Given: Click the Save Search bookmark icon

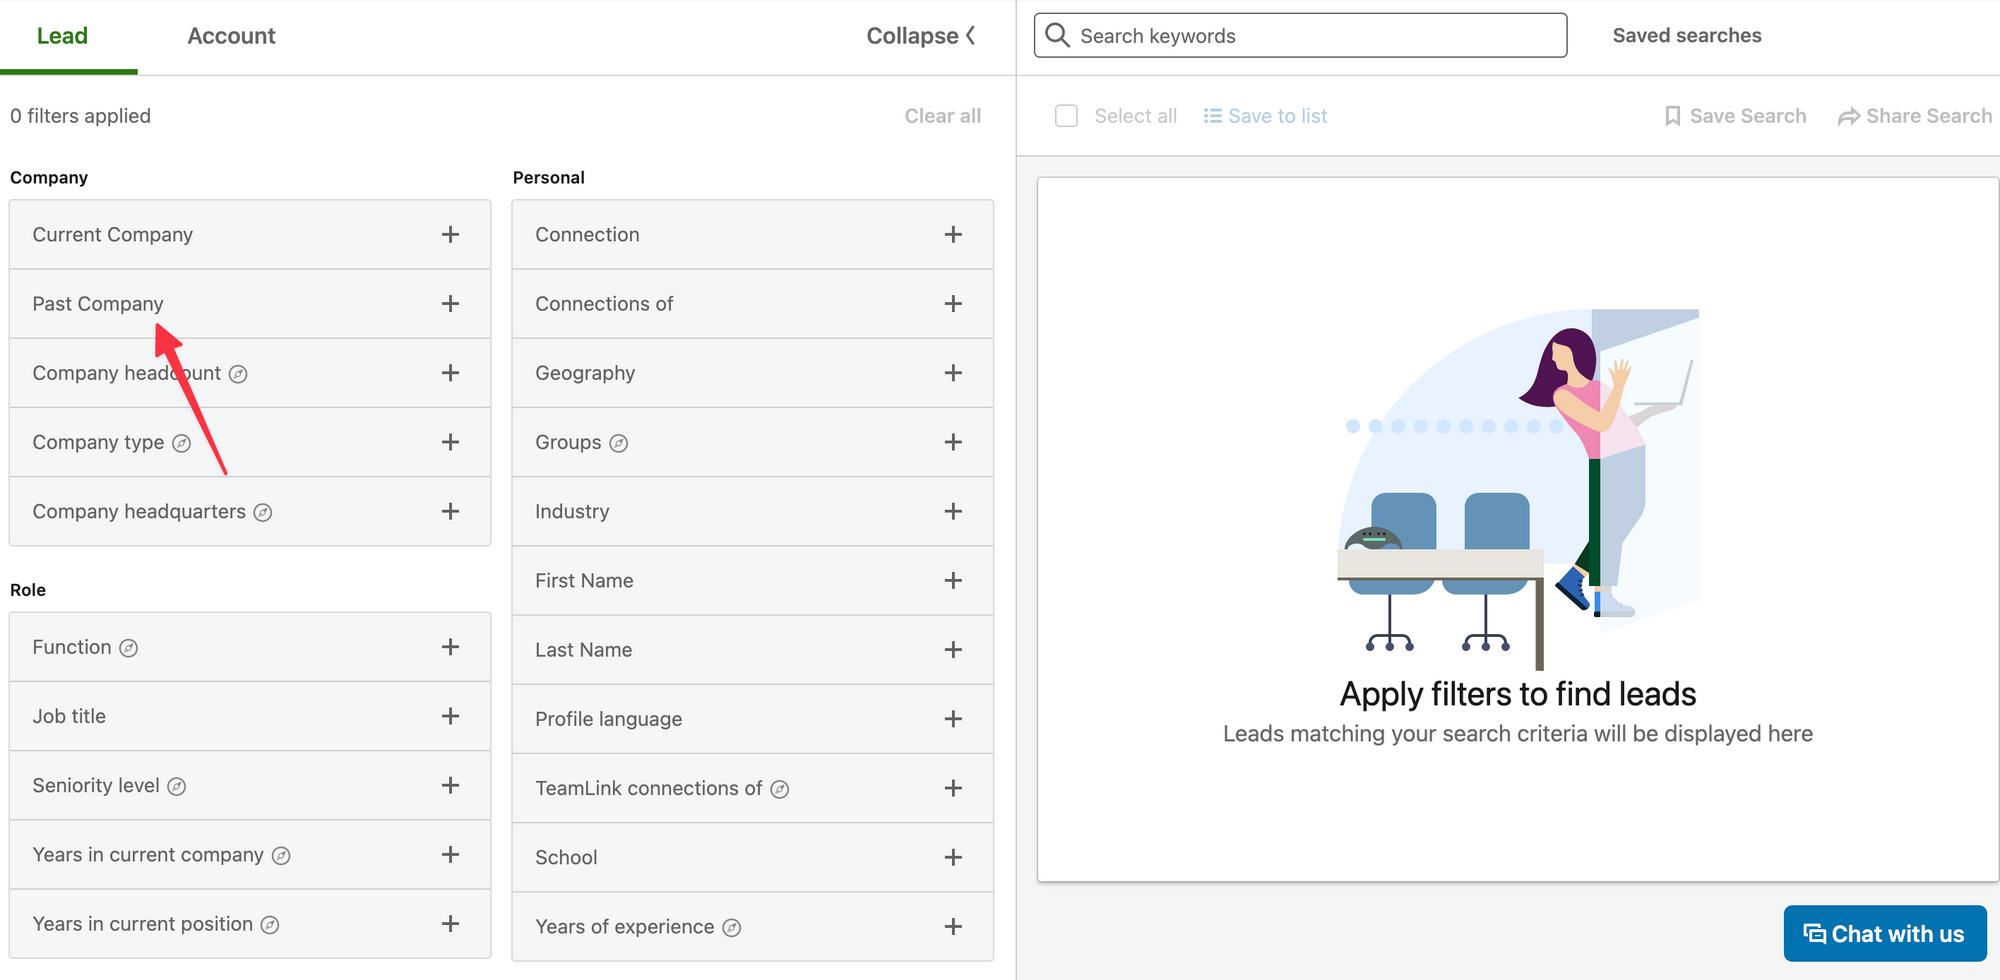Looking at the screenshot, I should tap(1672, 116).
